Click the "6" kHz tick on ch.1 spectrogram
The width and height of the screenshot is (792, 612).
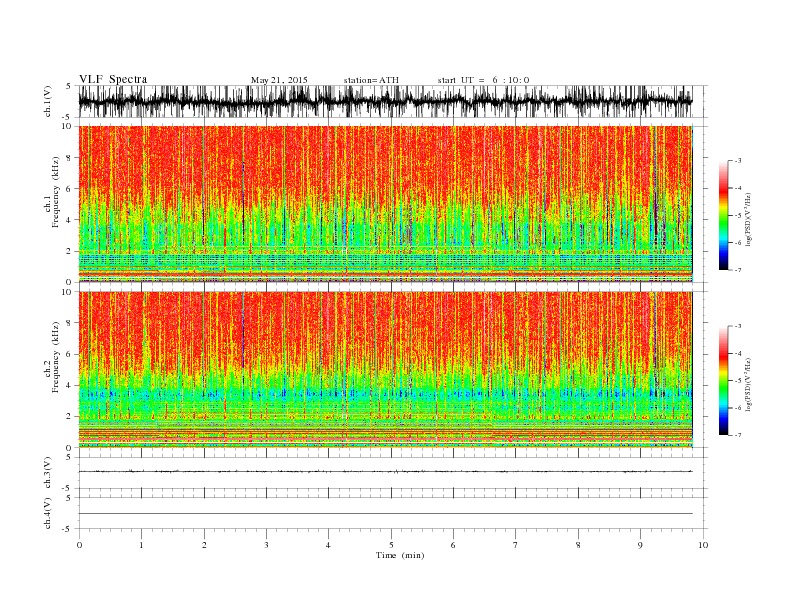(70, 189)
